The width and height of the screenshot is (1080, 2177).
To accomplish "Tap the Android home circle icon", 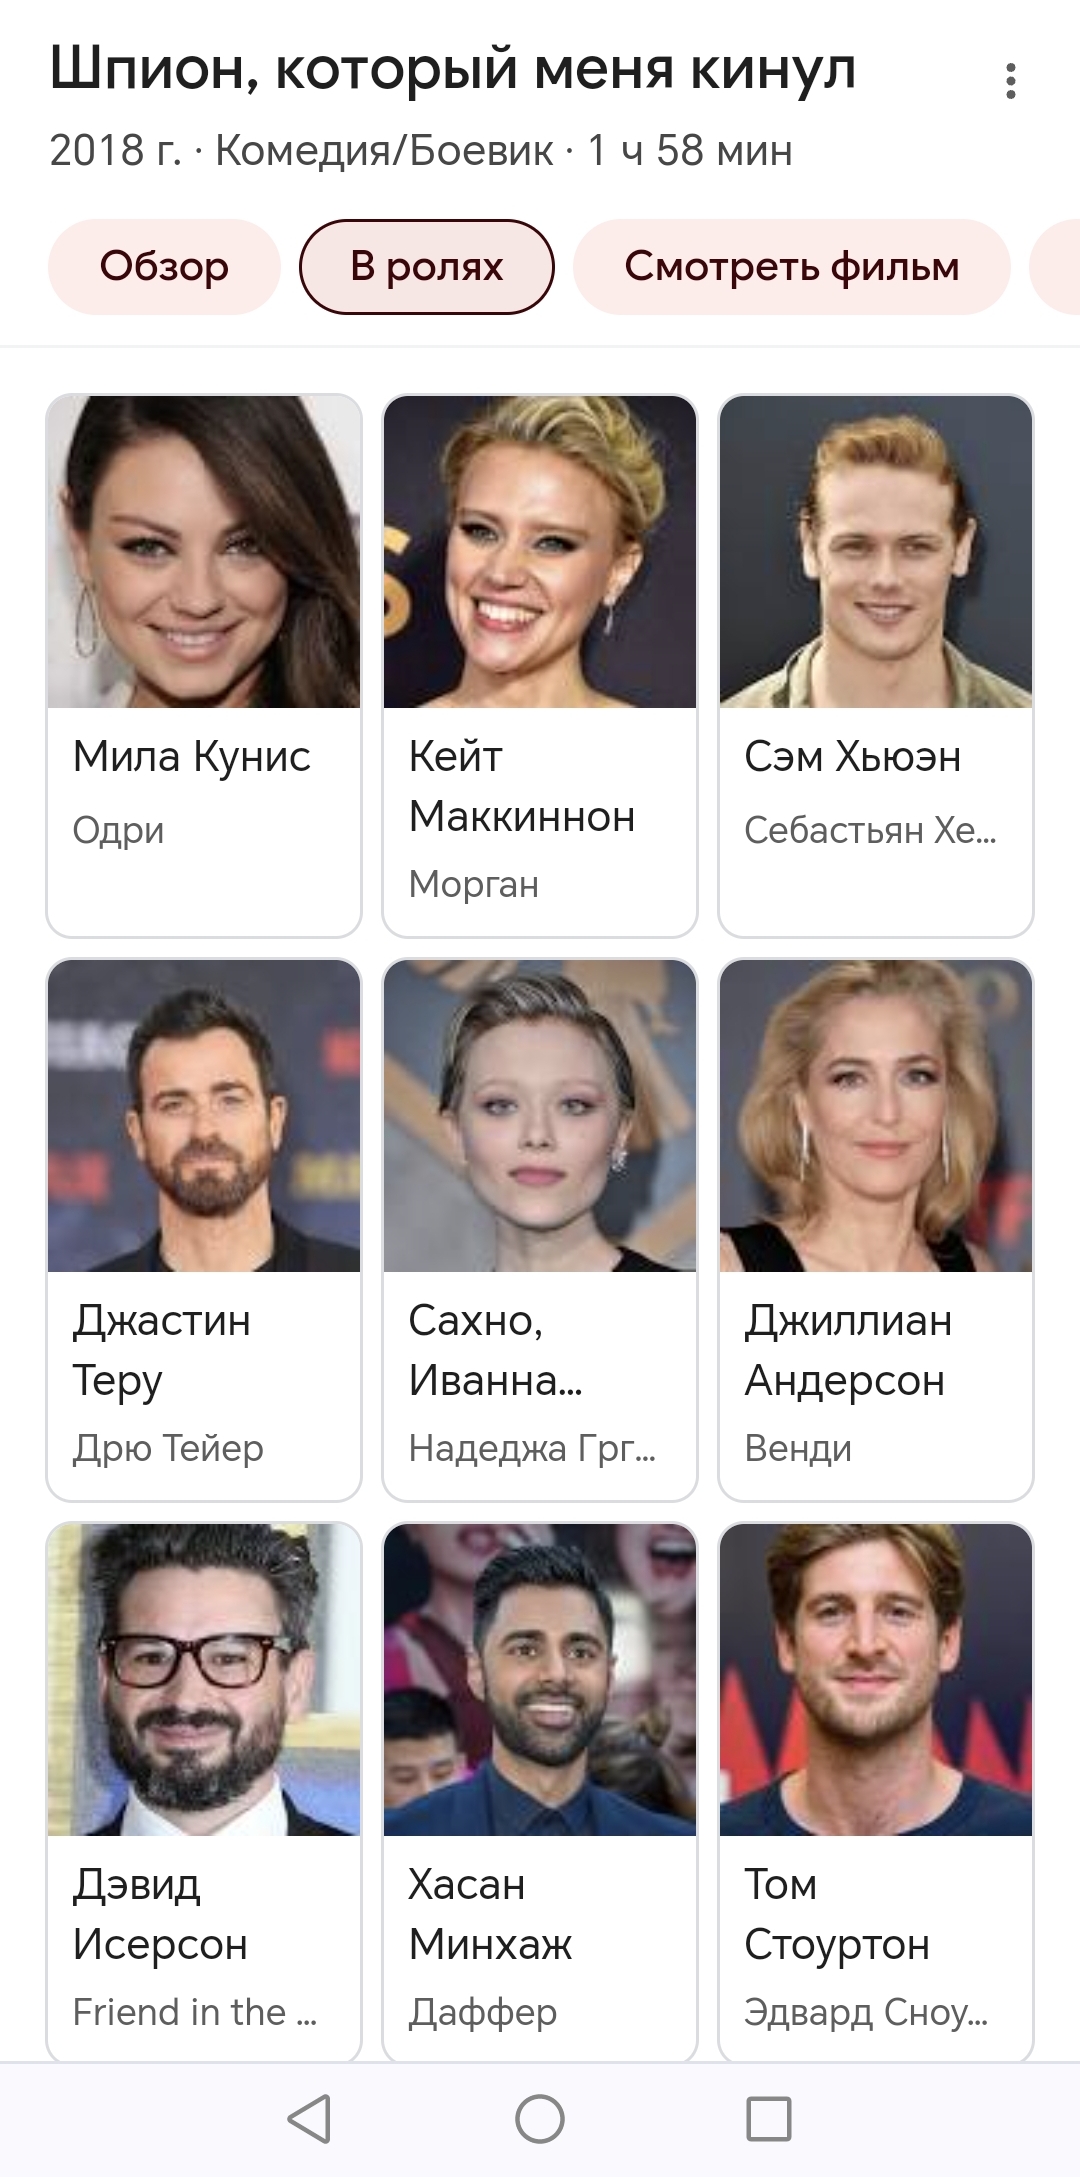I will coord(540,2118).
